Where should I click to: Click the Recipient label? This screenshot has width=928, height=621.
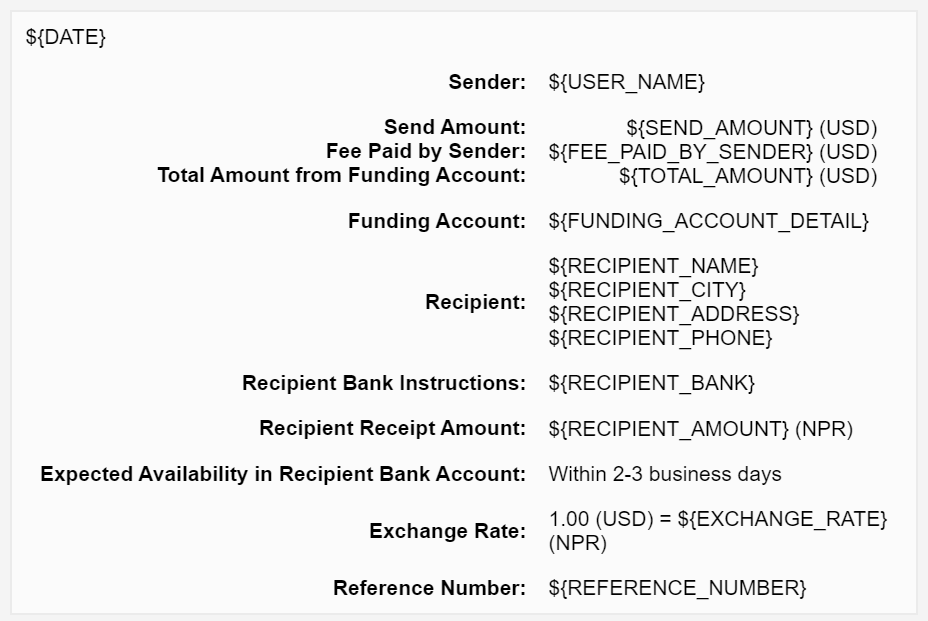coord(475,302)
